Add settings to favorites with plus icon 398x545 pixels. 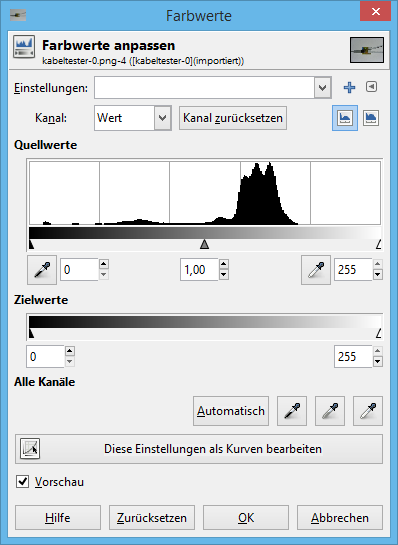[349, 88]
